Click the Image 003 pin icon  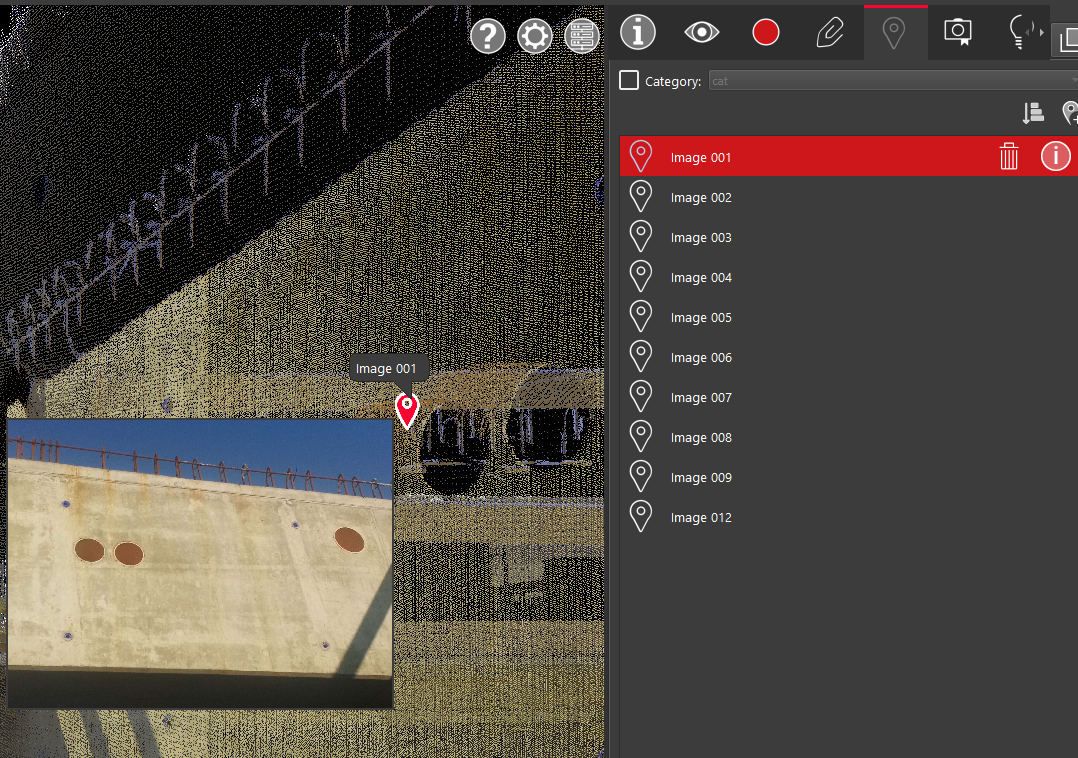(640, 237)
